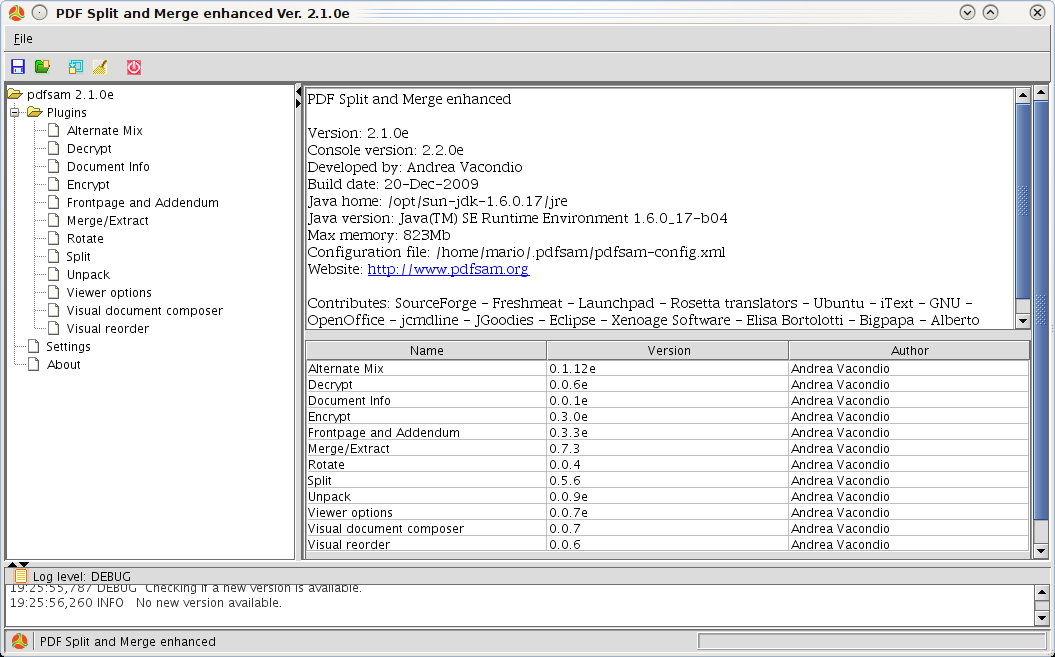
Task: Click the "Build date: 20-Dec-2009" line
Action: coord(393,184)
